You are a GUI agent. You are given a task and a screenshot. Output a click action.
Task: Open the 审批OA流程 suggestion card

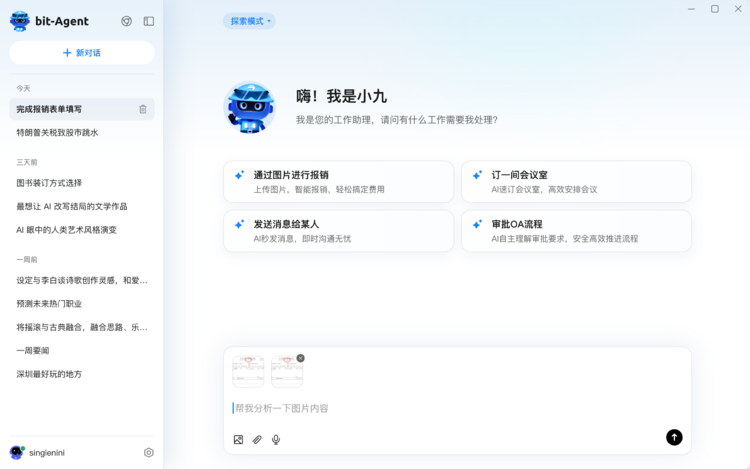click(x=576, y=231)
